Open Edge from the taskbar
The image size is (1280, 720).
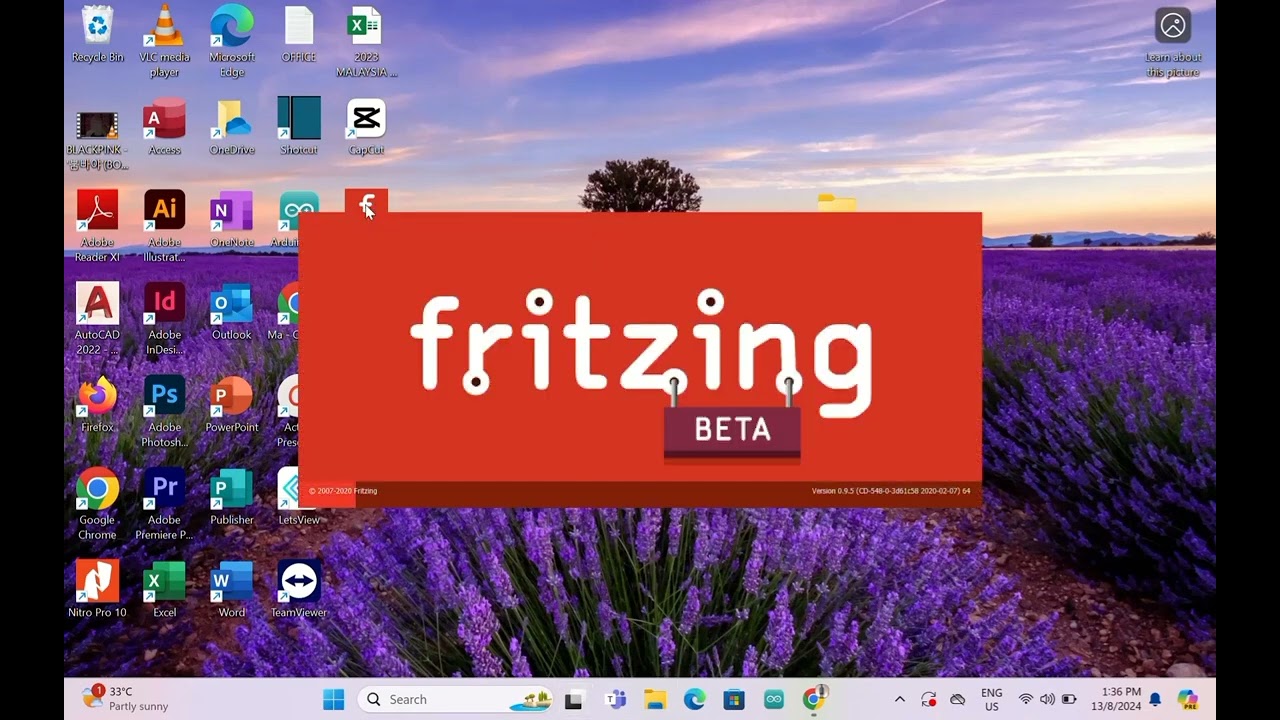pyautogui.click(x=694, y=699)
